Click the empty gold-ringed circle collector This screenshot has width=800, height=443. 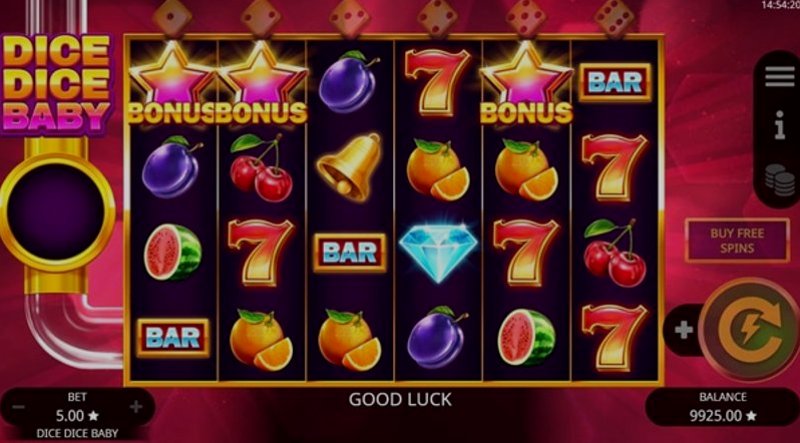tap(56, 212)
